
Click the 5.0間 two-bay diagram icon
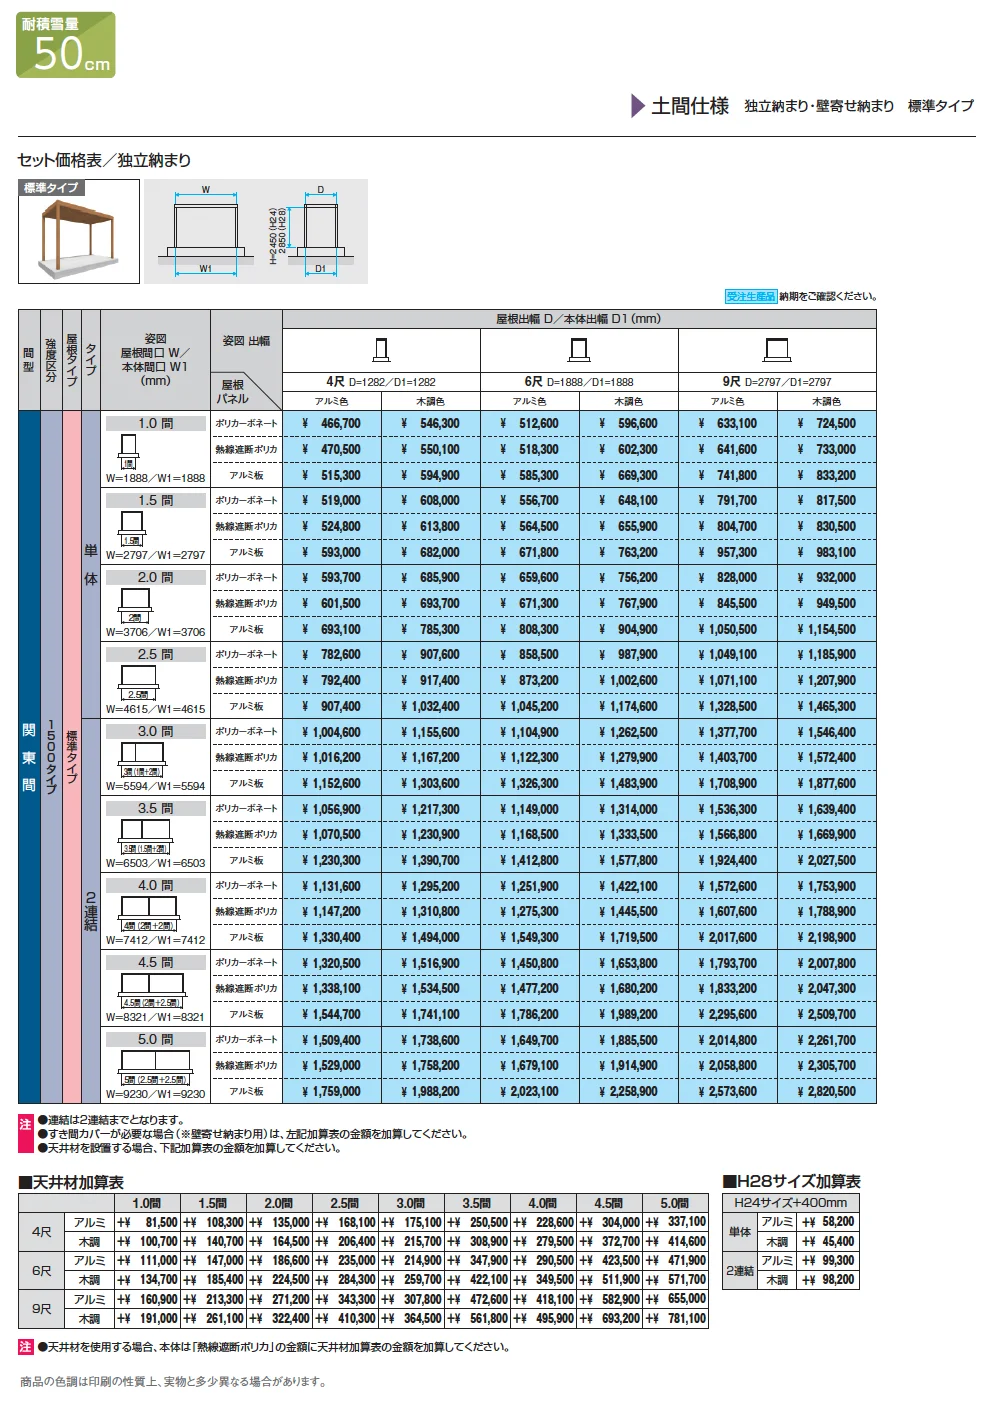tap(155, 1067)
